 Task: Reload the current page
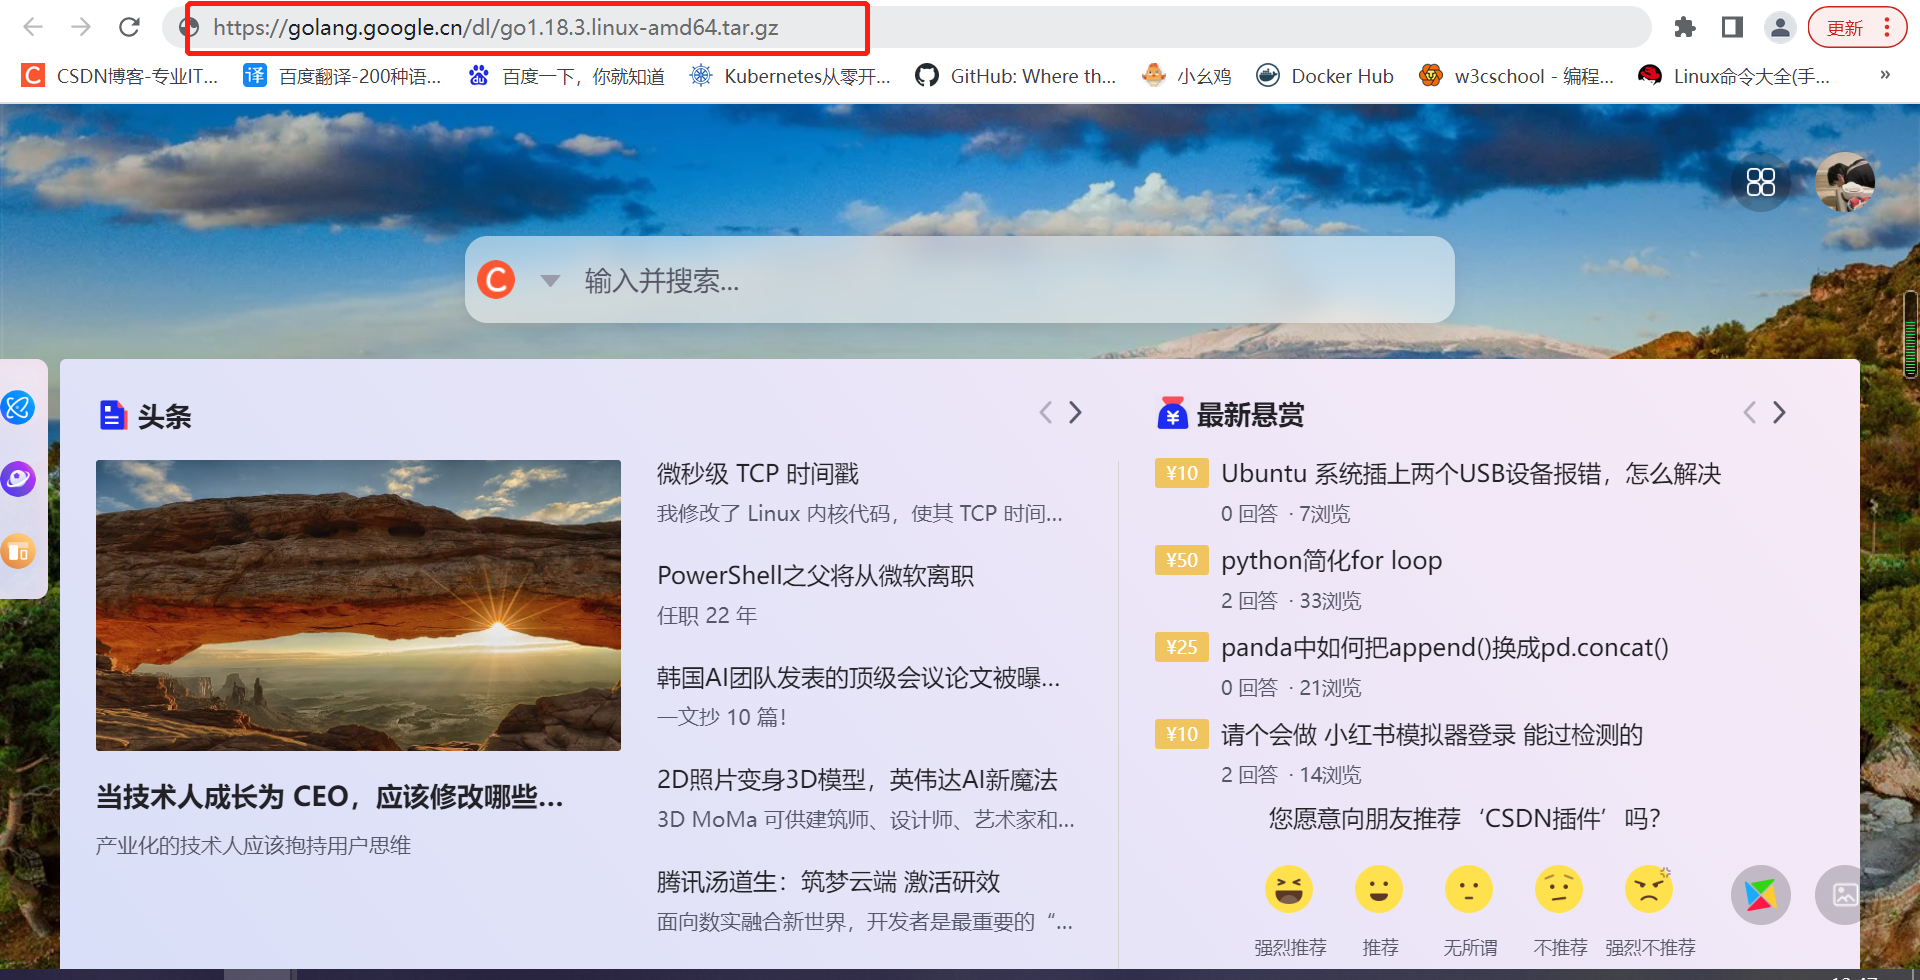[129, 27]
